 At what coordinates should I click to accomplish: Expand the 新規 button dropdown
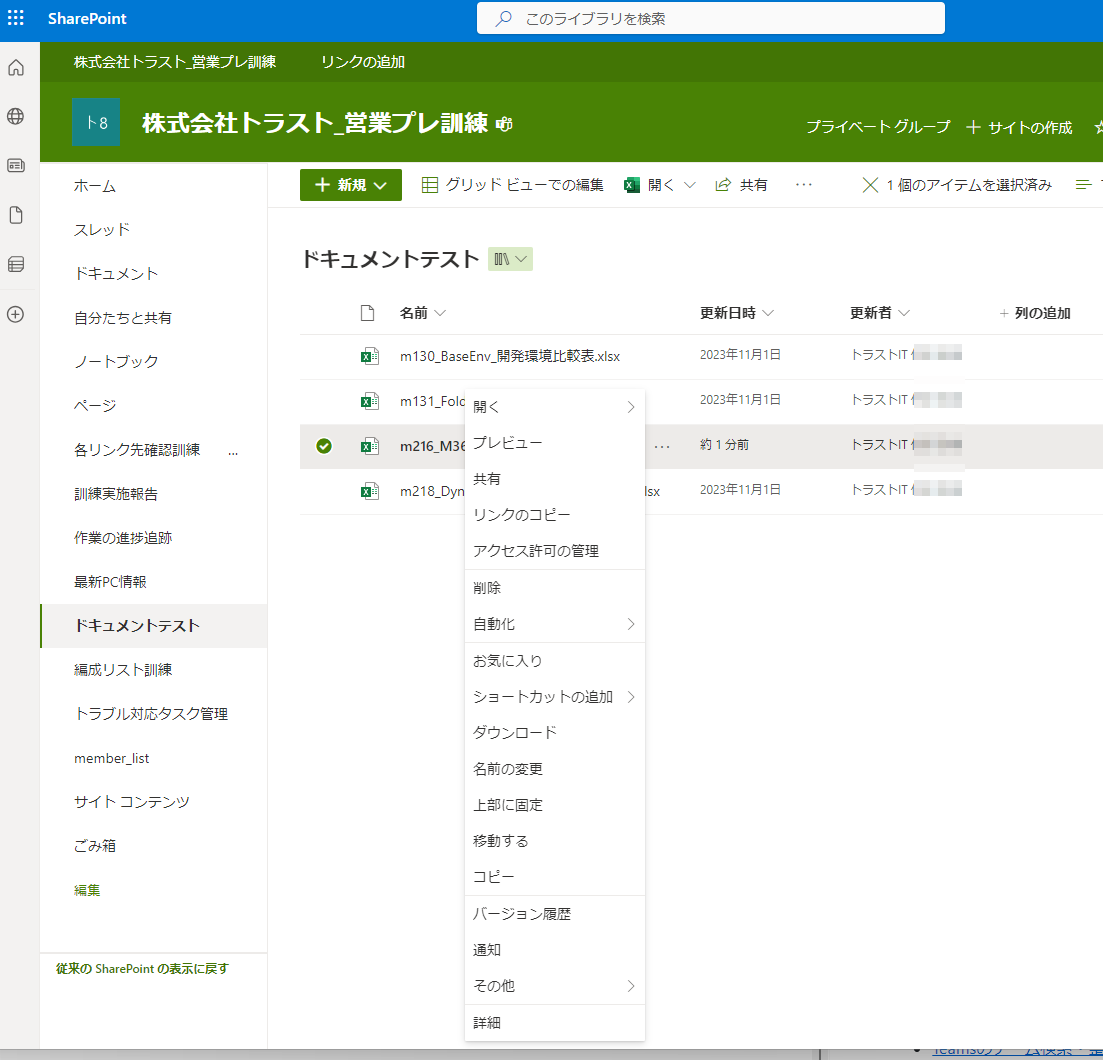pos(381,185)
